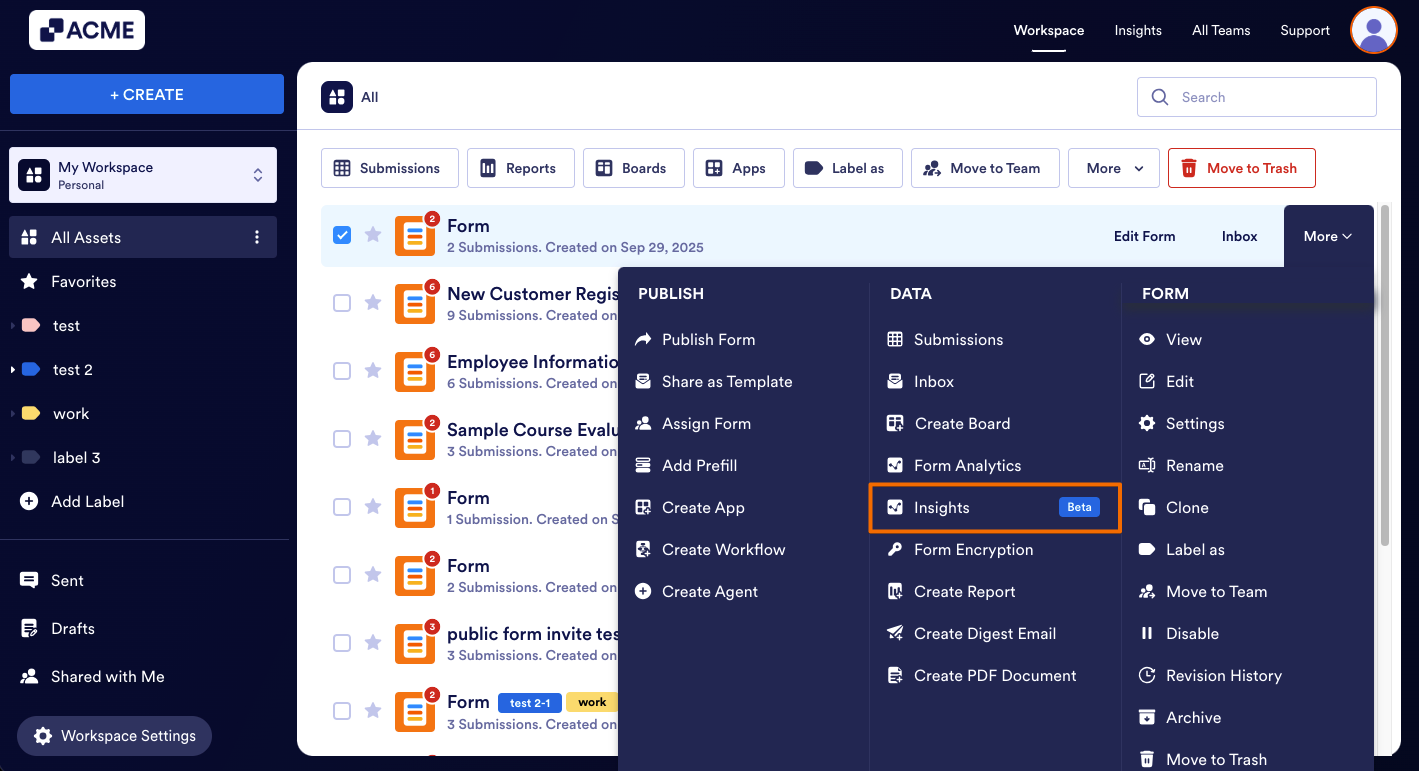Click the yellow work label tag on the Form
Viewport: 1419px width, 771px height.
tap(591, 702)
